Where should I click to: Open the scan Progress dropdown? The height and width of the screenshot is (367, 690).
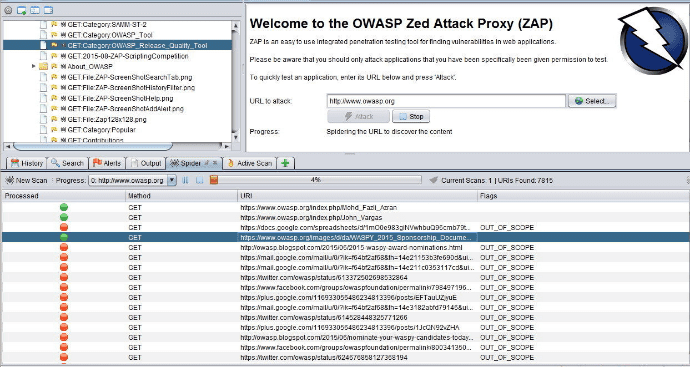pos(172,180)
